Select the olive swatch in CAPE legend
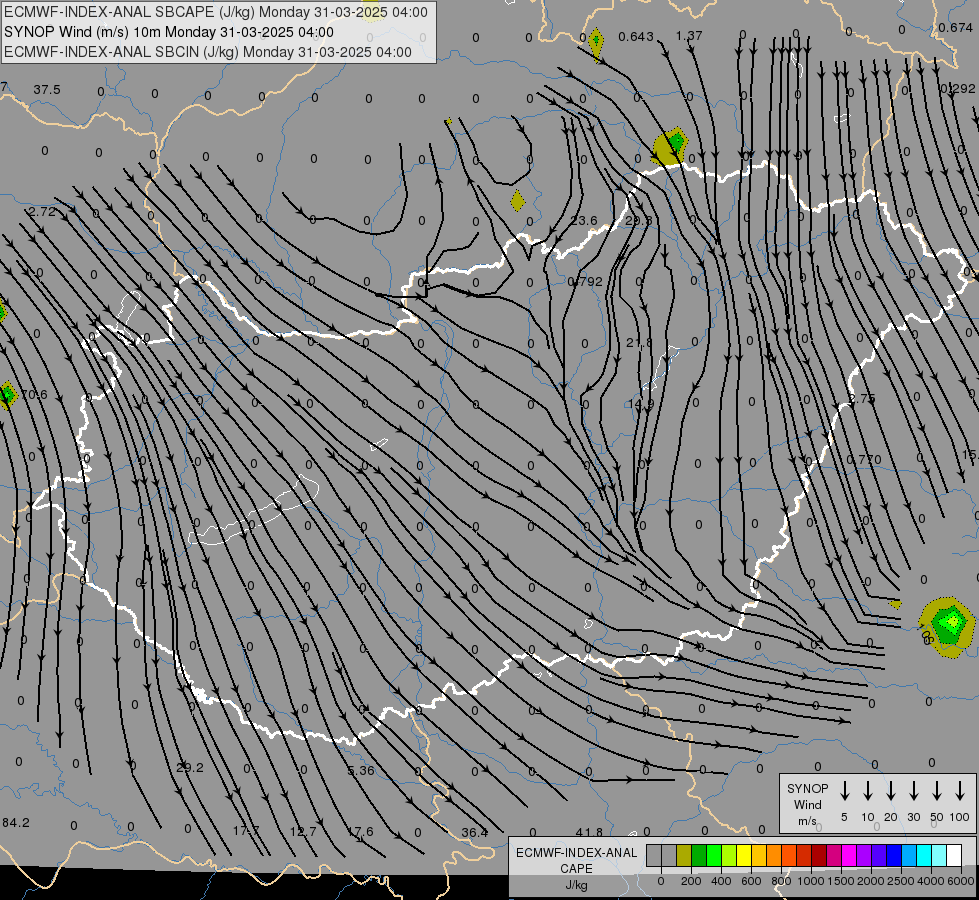The width and height of the screenshot is (979, 900). [x=684, y=856]
